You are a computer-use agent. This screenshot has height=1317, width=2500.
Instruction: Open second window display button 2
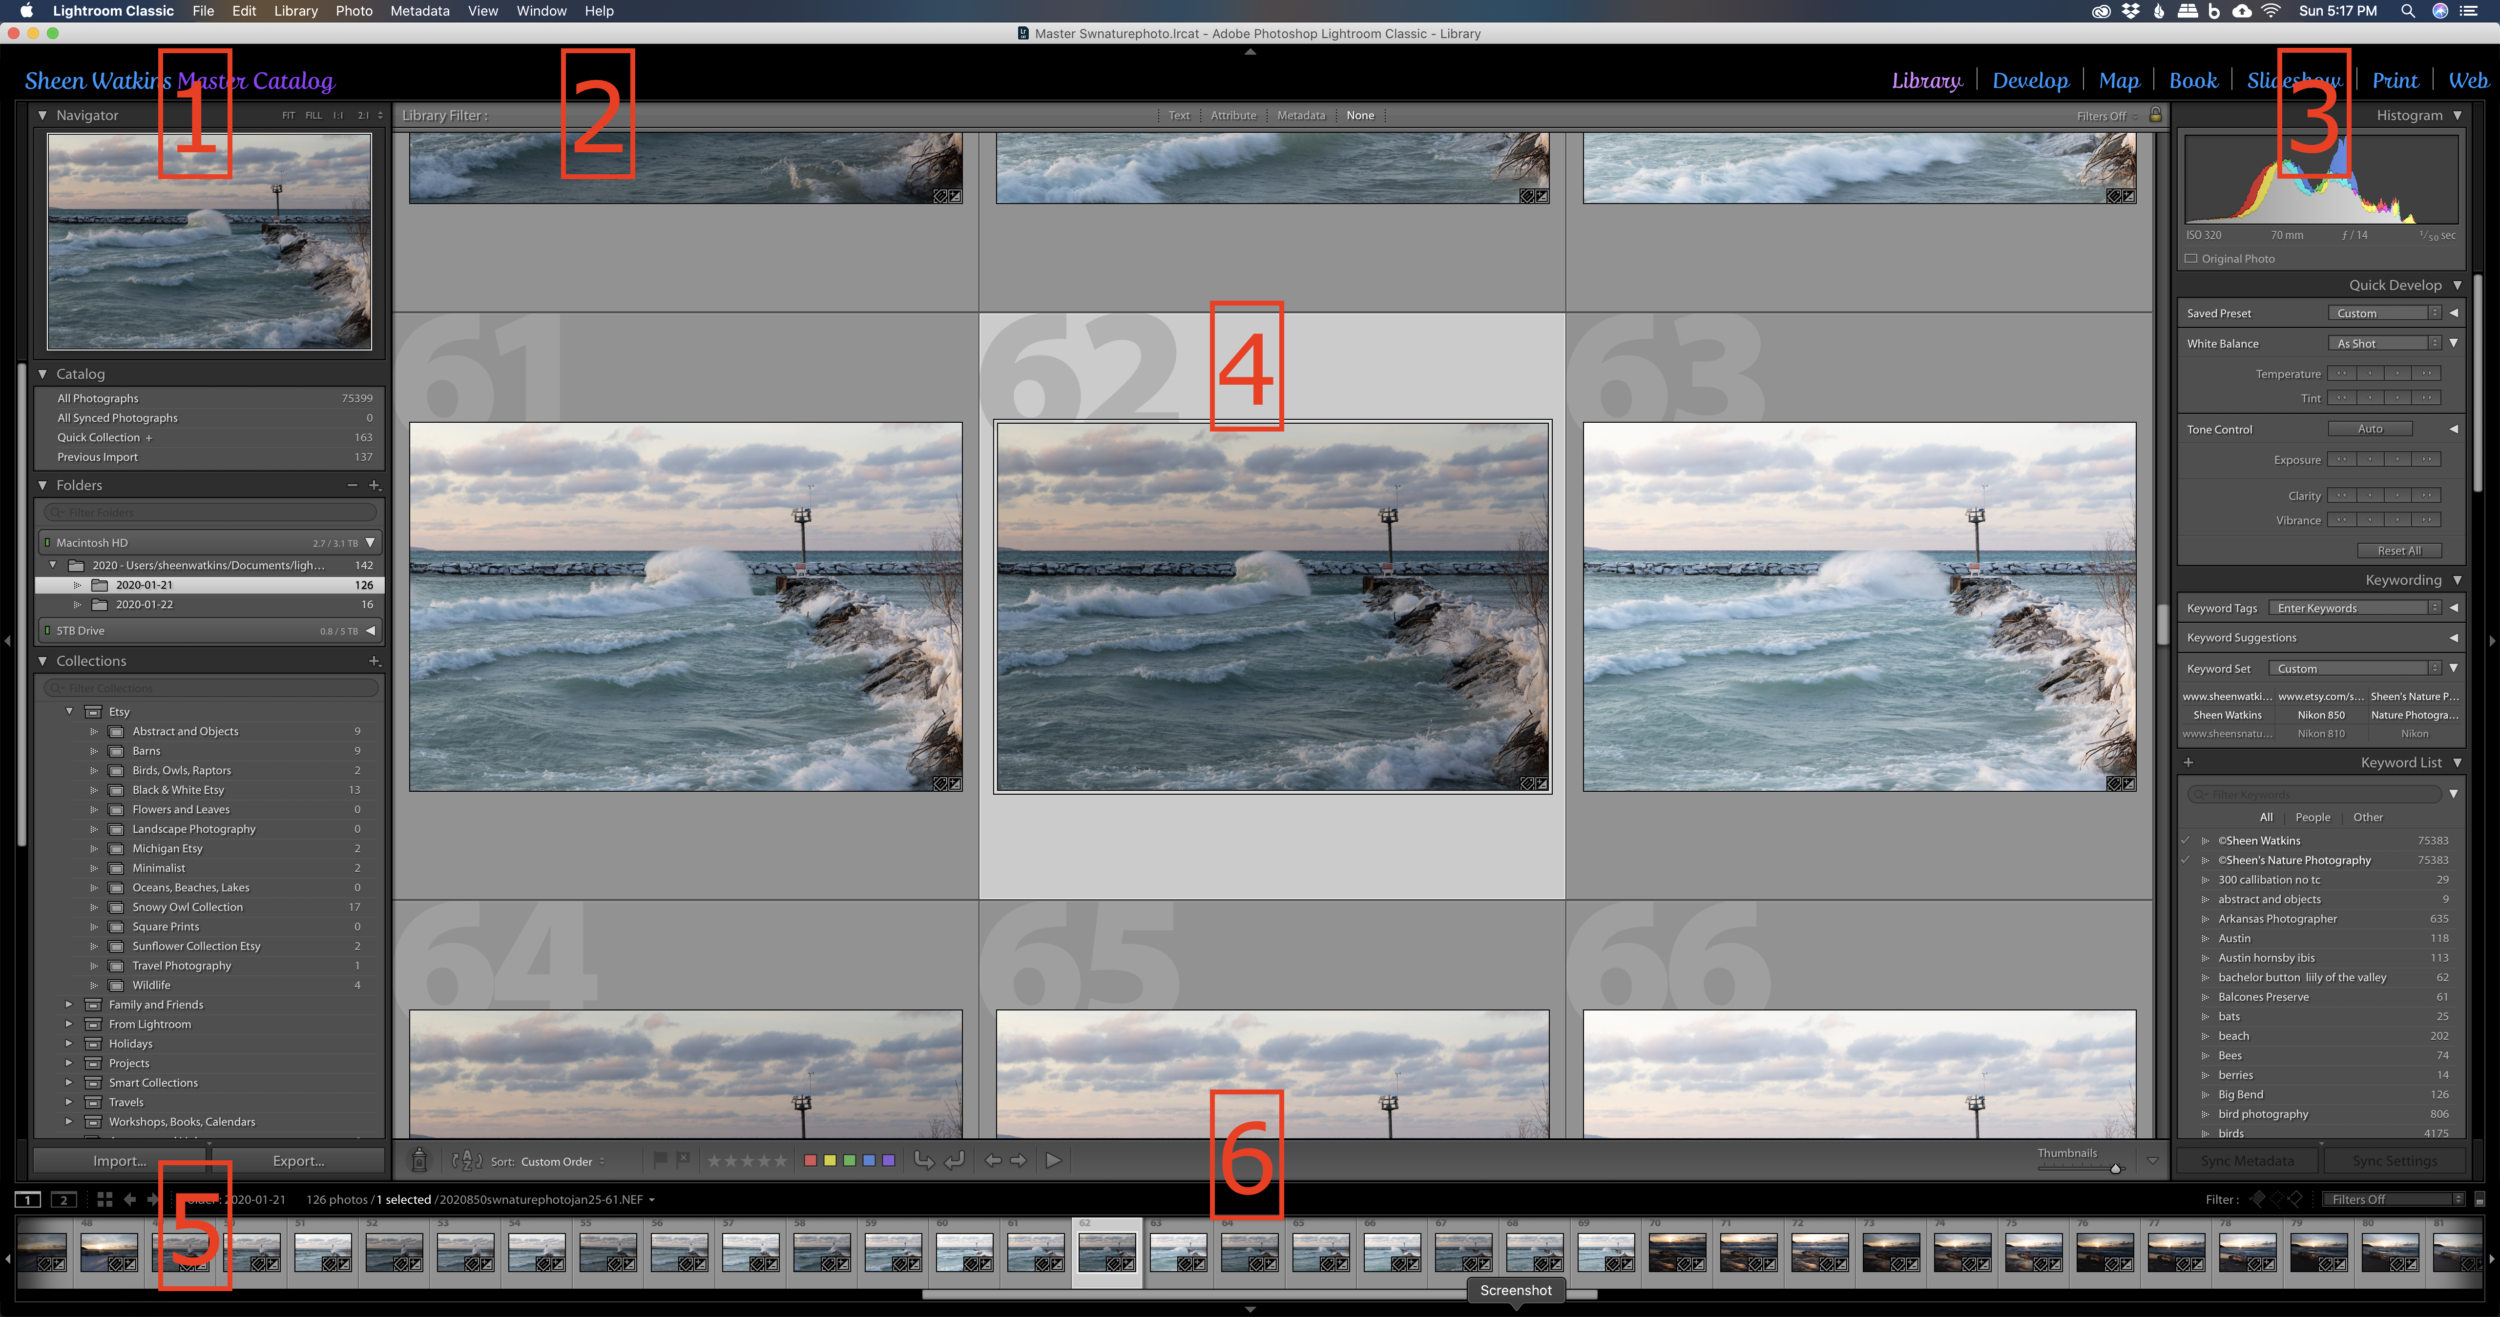[64, 1199]
